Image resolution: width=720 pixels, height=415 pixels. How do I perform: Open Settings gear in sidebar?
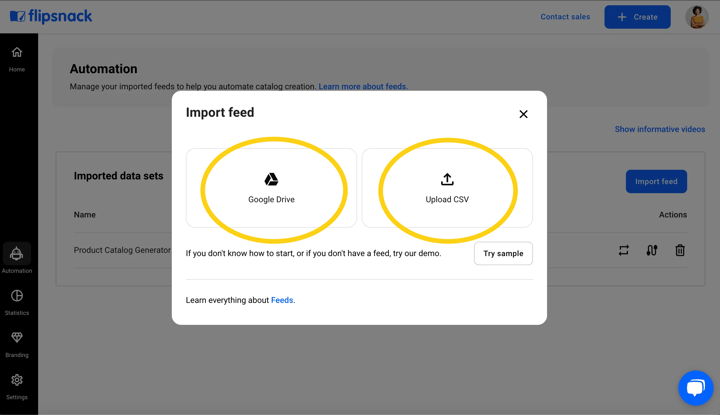17,387
